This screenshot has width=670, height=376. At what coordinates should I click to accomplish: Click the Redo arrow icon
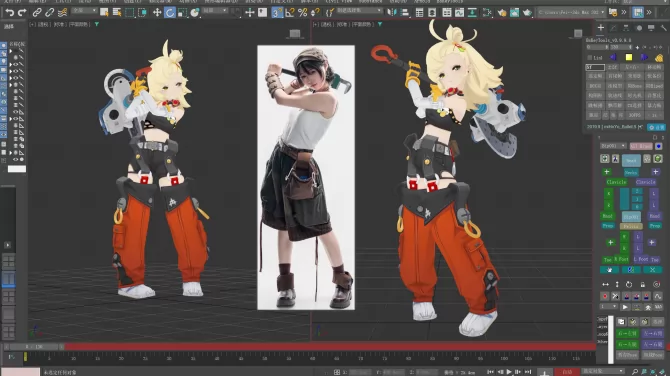click(x=22, y=13)
